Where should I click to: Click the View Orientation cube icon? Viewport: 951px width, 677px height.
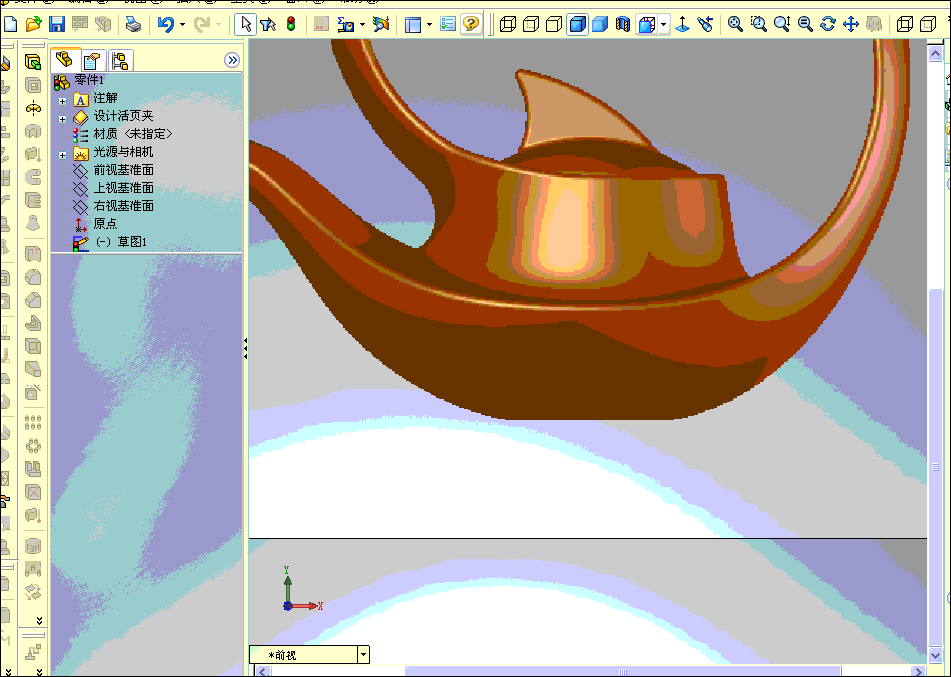(x=647, y=24)
